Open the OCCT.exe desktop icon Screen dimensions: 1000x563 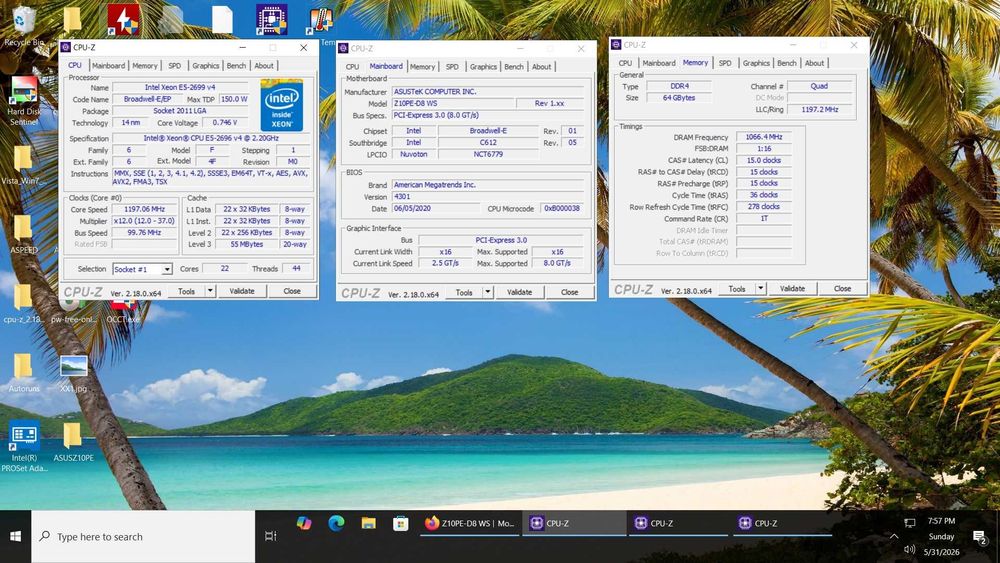[123, 312]
